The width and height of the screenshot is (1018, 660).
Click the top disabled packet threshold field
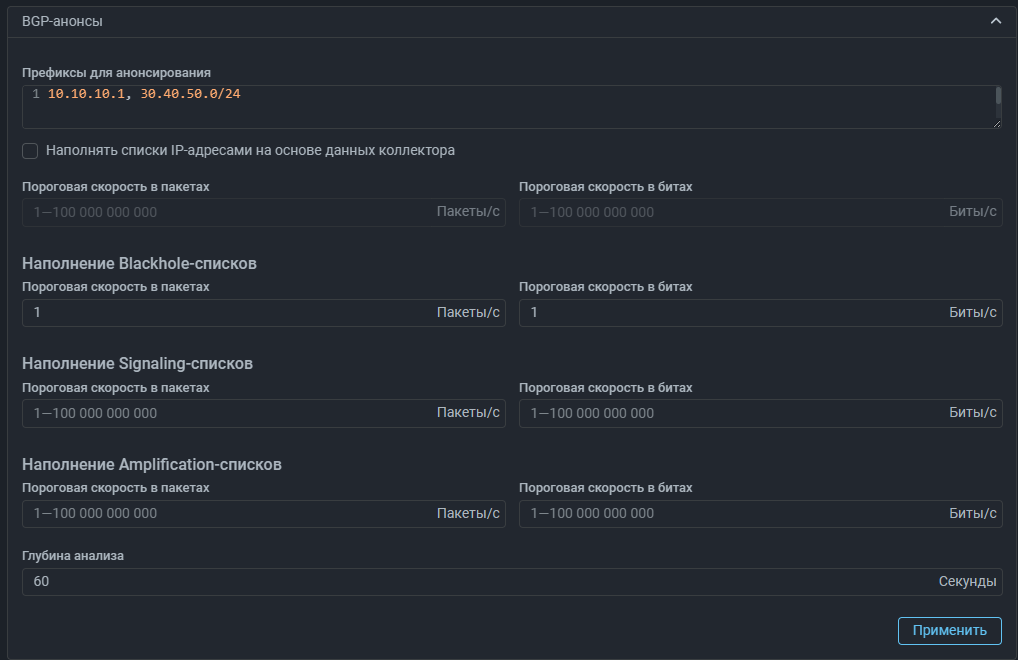point(230,212)
